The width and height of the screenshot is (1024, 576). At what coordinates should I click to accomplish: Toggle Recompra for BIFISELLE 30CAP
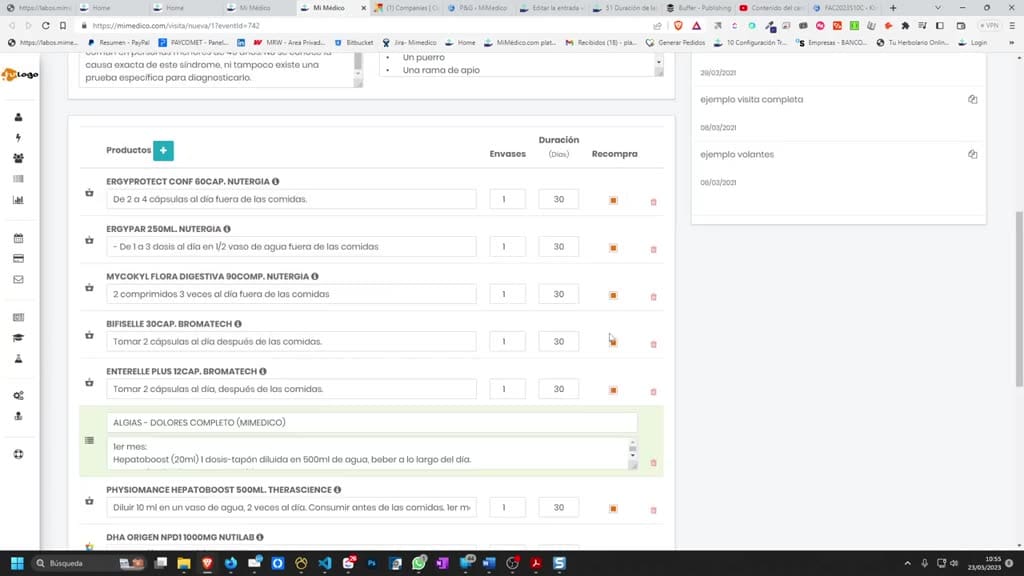point(613,342)
